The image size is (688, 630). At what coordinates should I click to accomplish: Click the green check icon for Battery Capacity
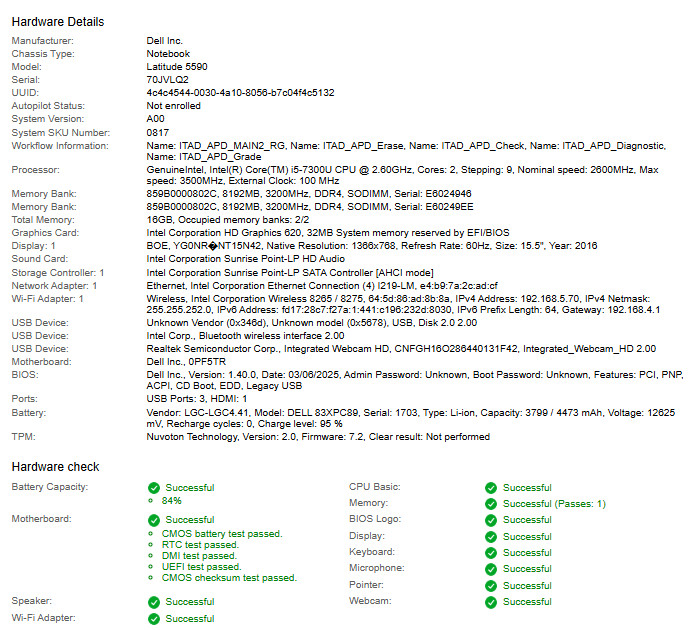coord(154,488)
